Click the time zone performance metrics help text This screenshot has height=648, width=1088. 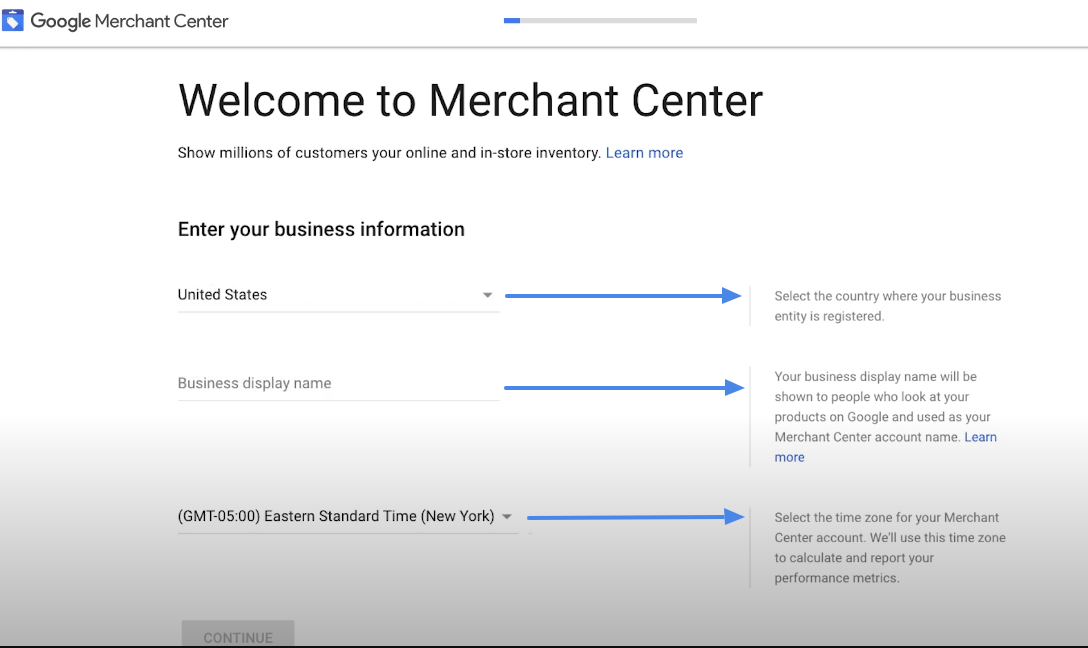tap(889, 547)
